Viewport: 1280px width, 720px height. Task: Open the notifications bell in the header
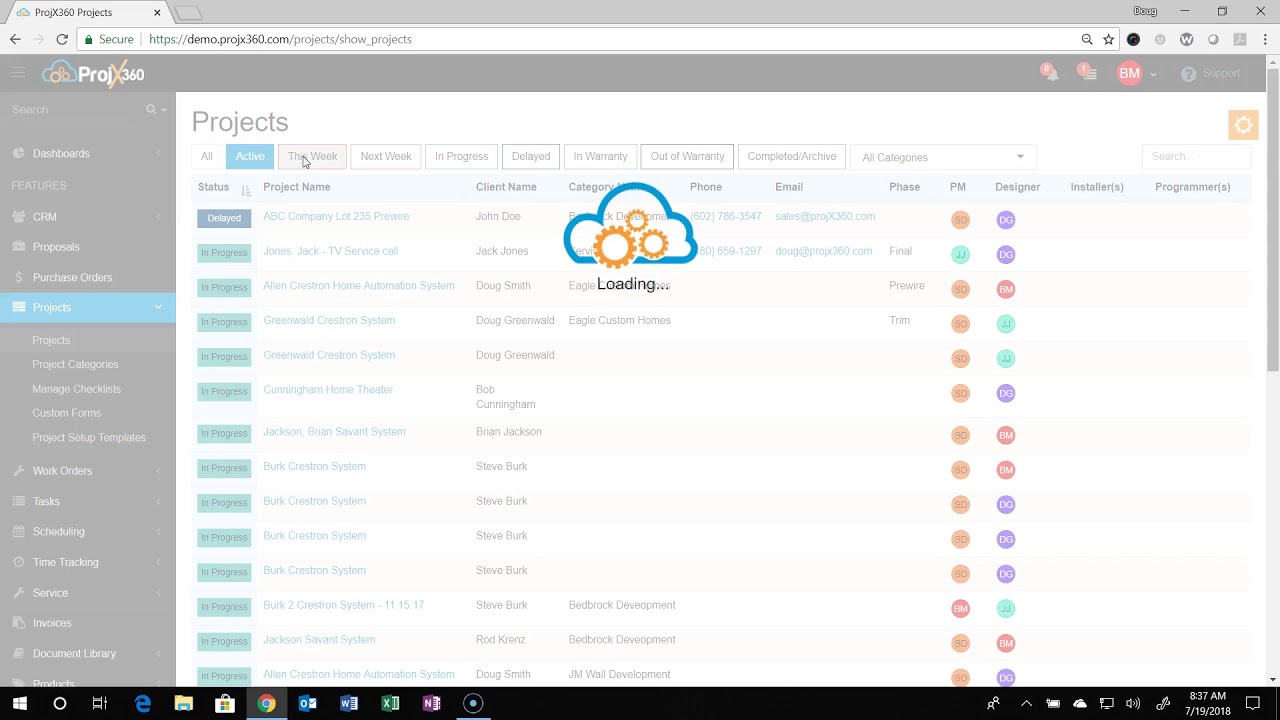(1050, 73)
